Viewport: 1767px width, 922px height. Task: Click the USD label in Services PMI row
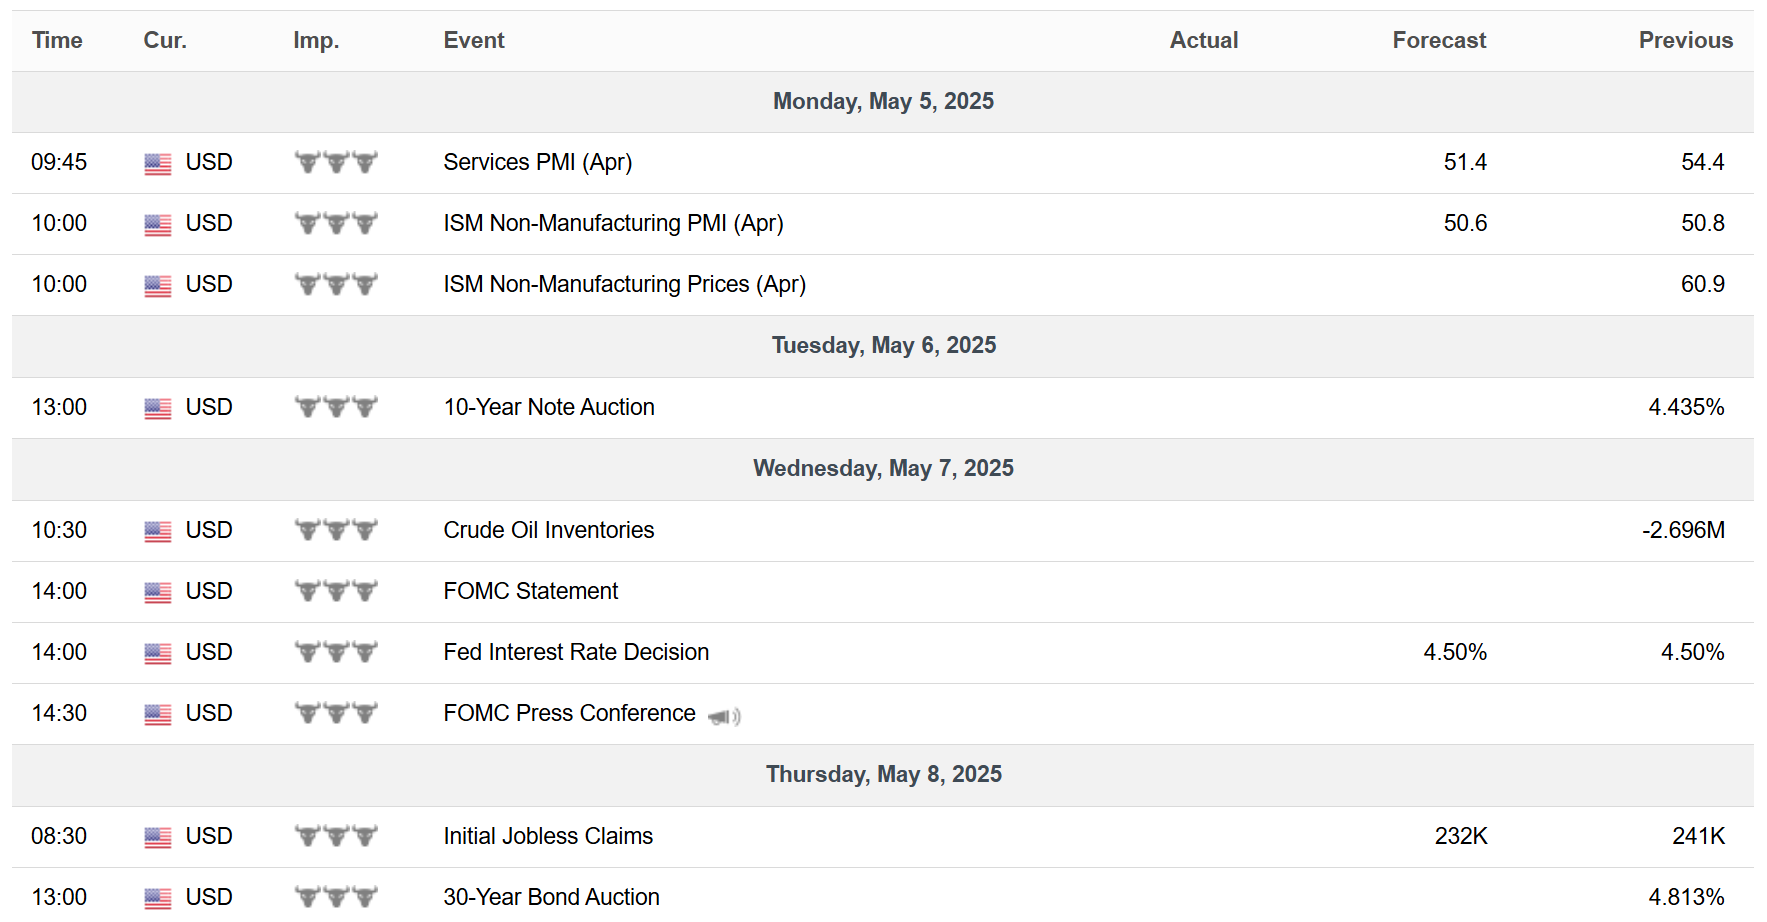click(x=209, y=162)
